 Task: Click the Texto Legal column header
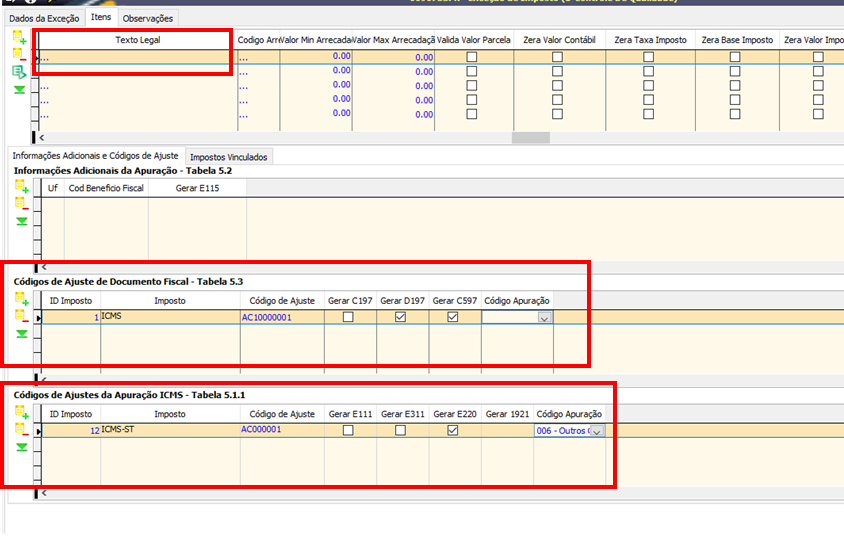(x=135, y=39)
